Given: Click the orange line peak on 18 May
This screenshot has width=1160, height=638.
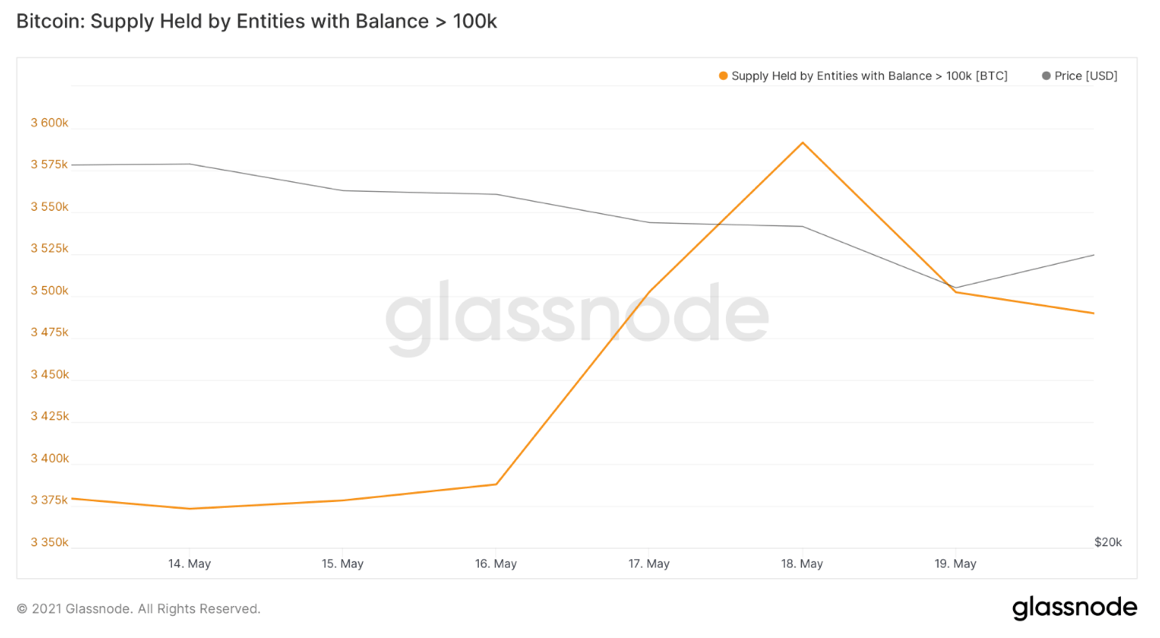Looking at the screenshot, I should [803, 143].
